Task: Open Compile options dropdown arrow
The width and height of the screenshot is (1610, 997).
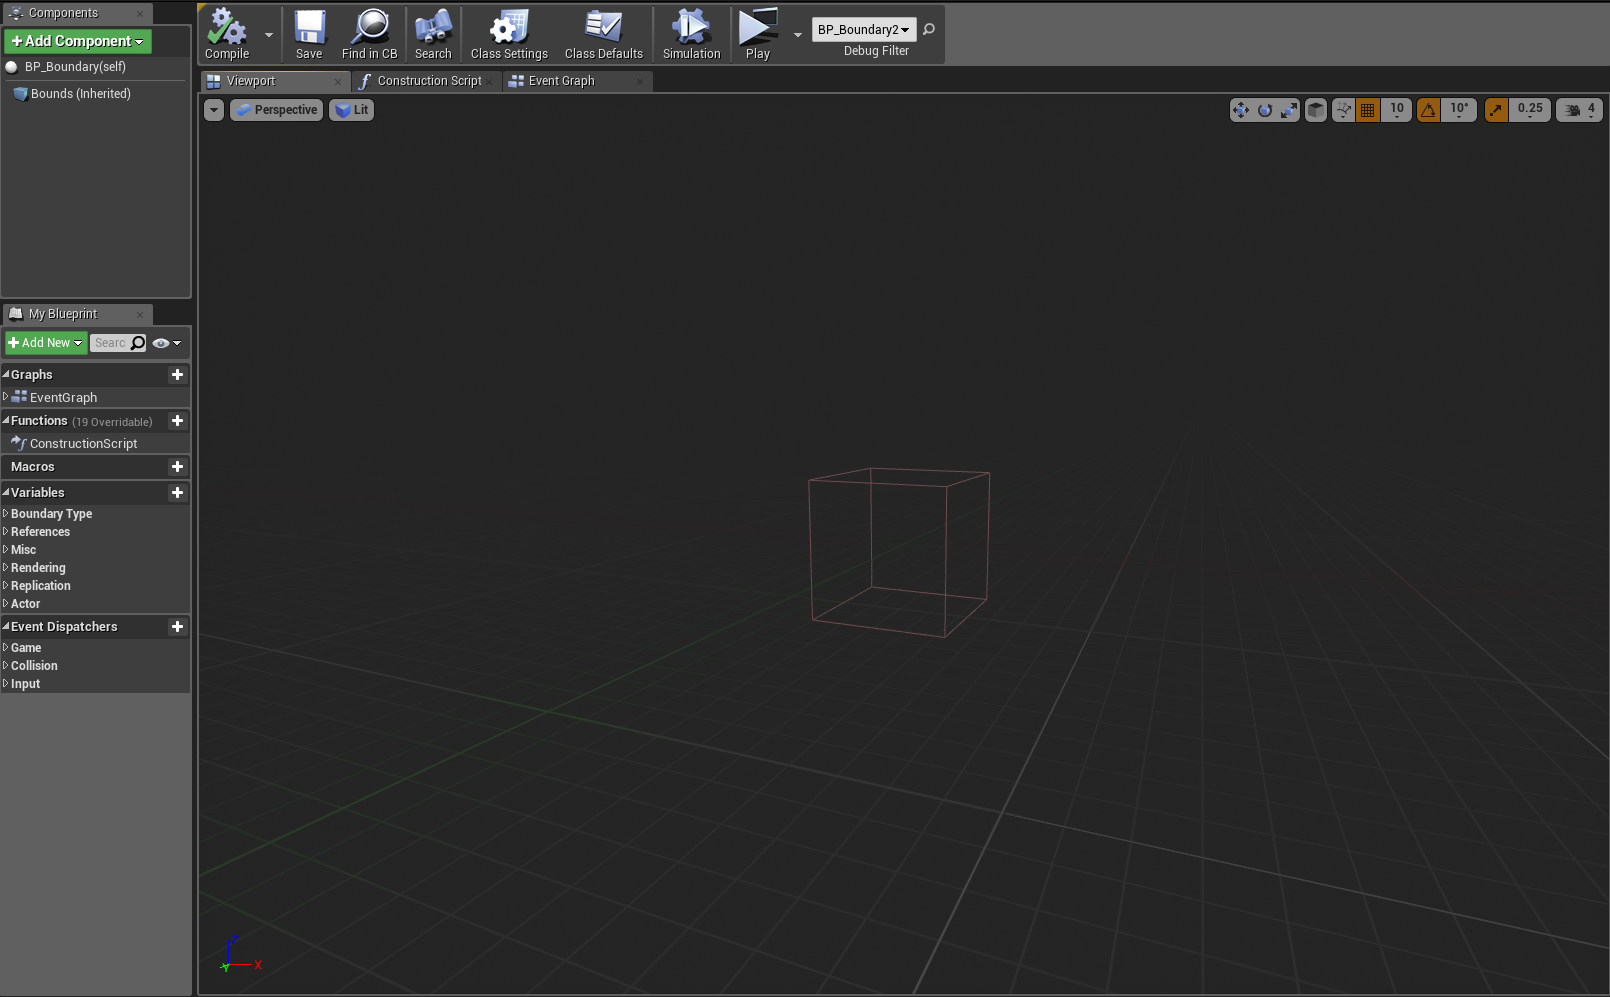Action: pyautogui.click(x=269, y=35)
